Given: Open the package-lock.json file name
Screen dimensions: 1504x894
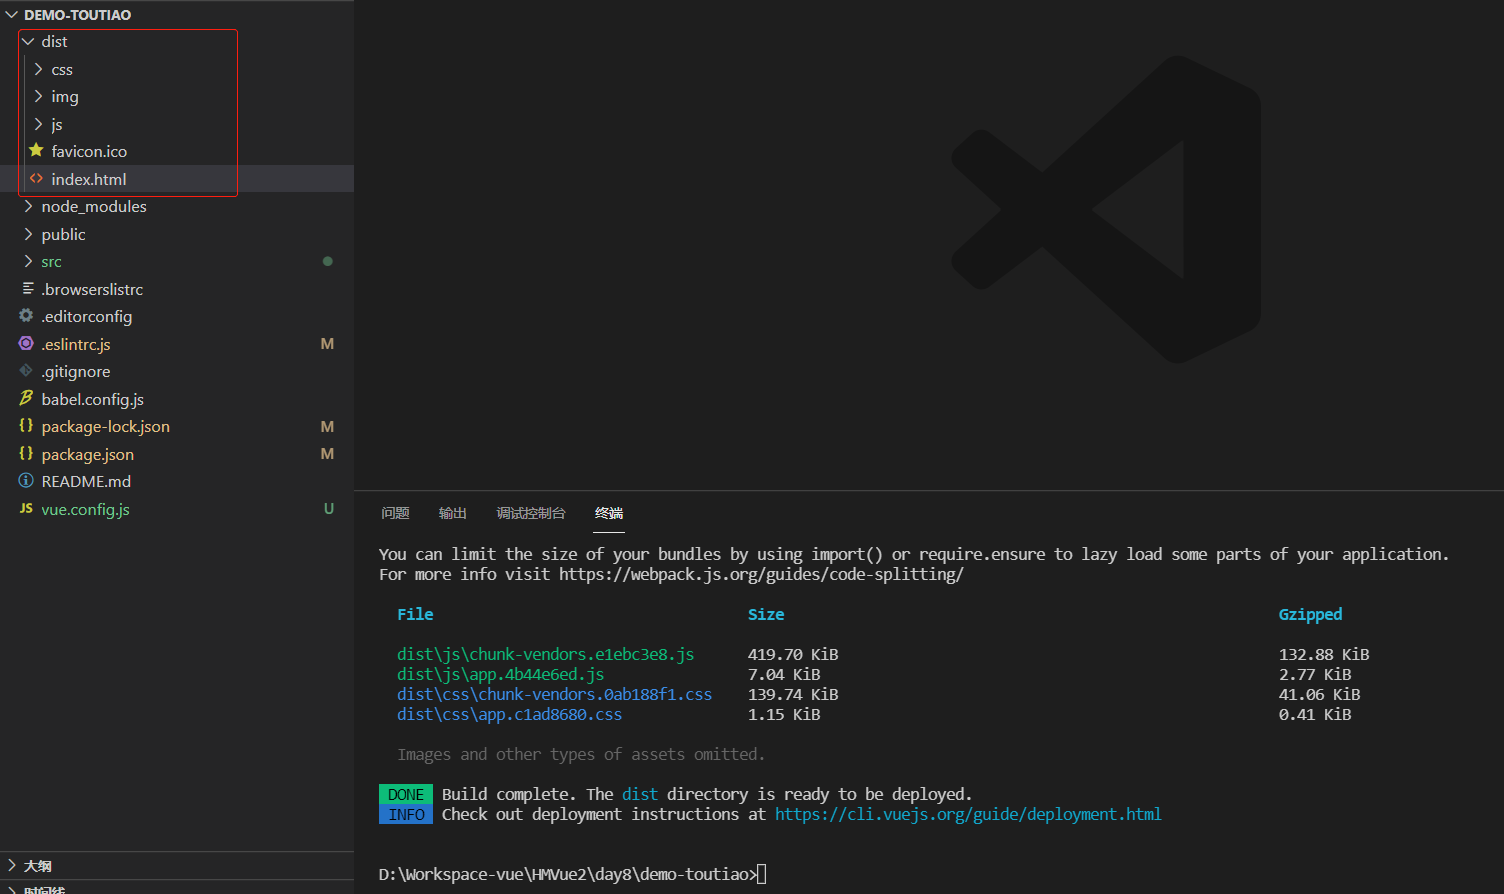Looking at the screenshot, I should coord(105,427).
